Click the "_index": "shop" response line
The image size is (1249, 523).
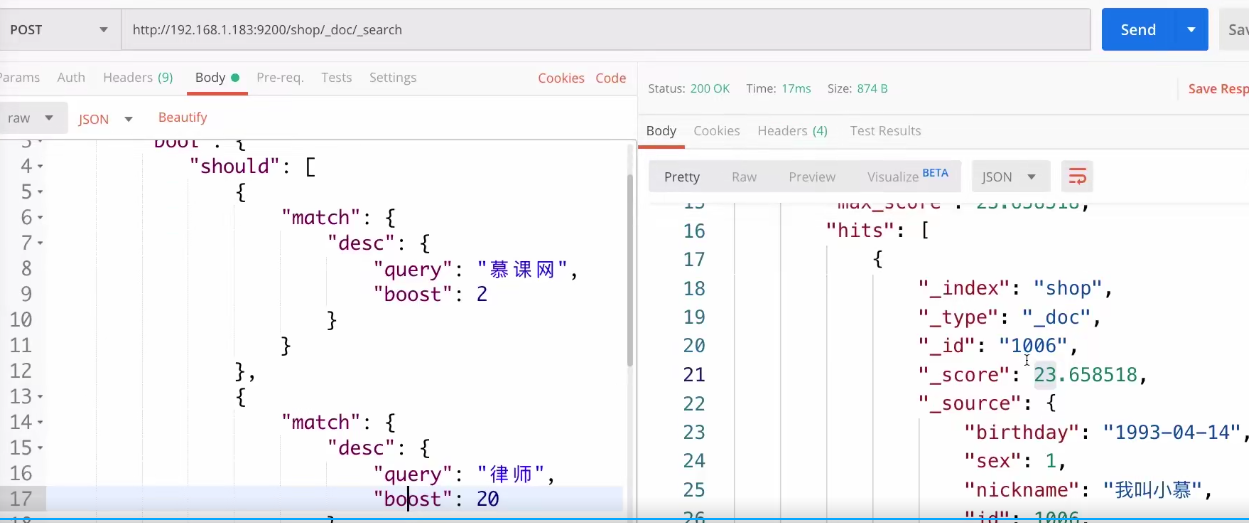(x=1016, y=288)
